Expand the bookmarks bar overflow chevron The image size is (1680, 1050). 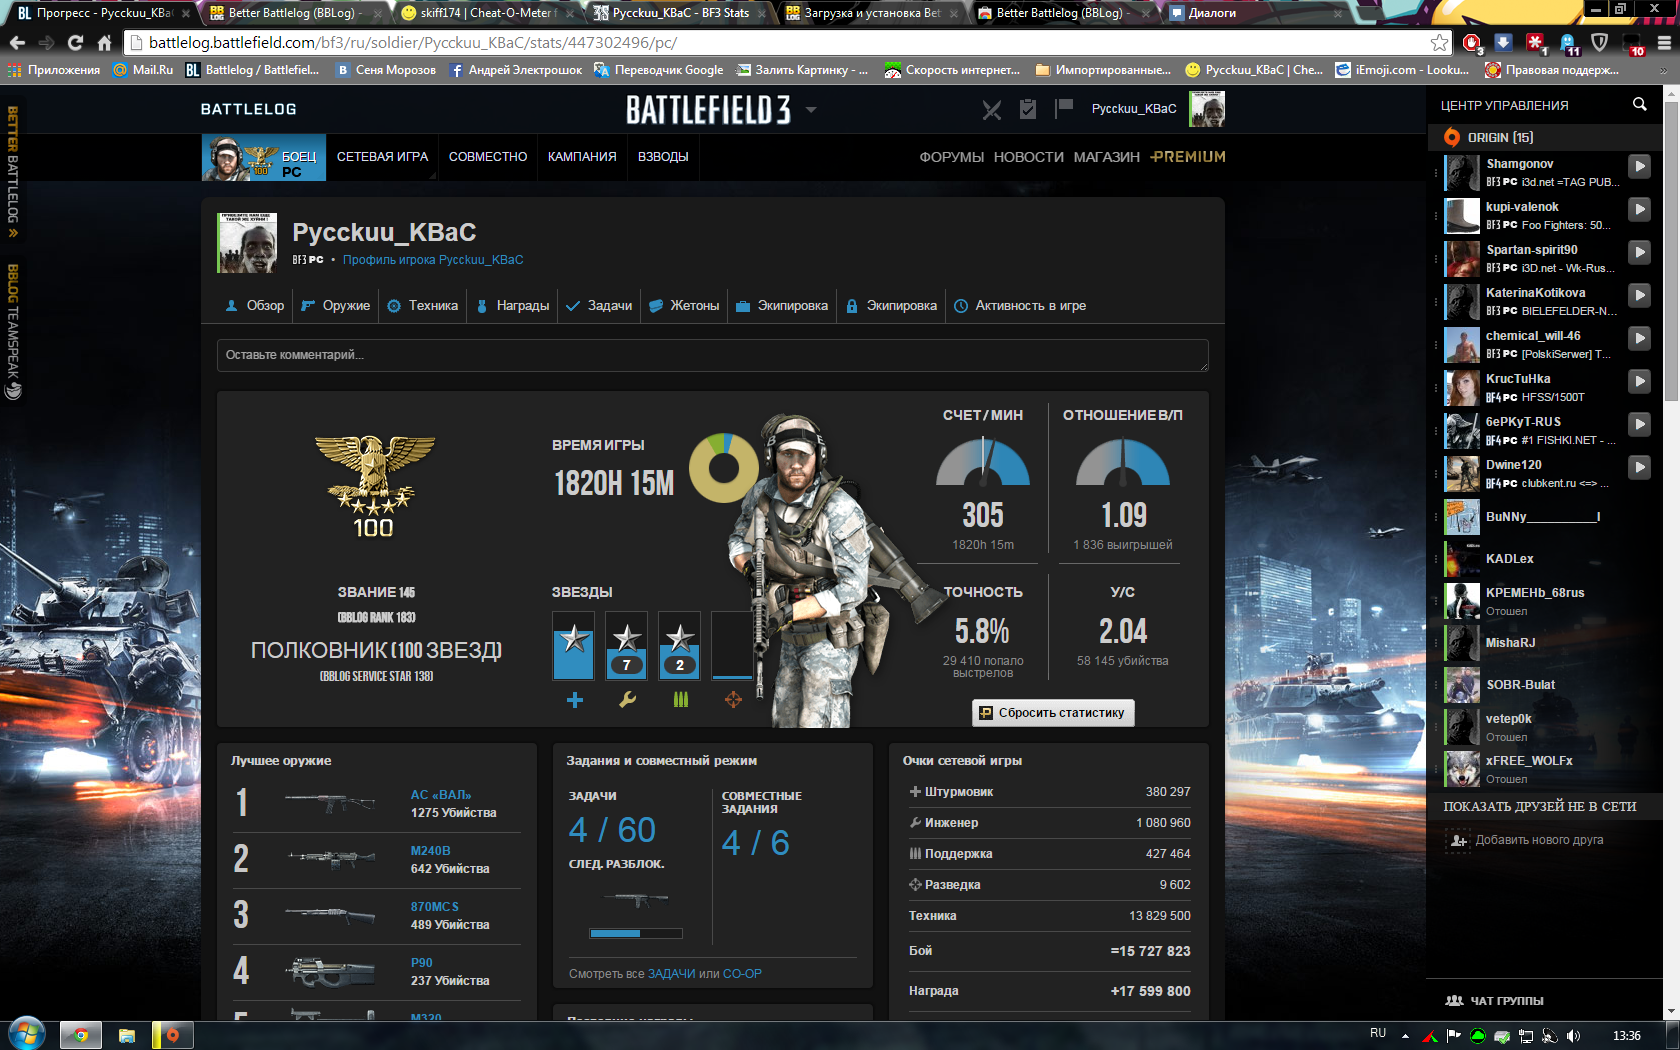1664,70
